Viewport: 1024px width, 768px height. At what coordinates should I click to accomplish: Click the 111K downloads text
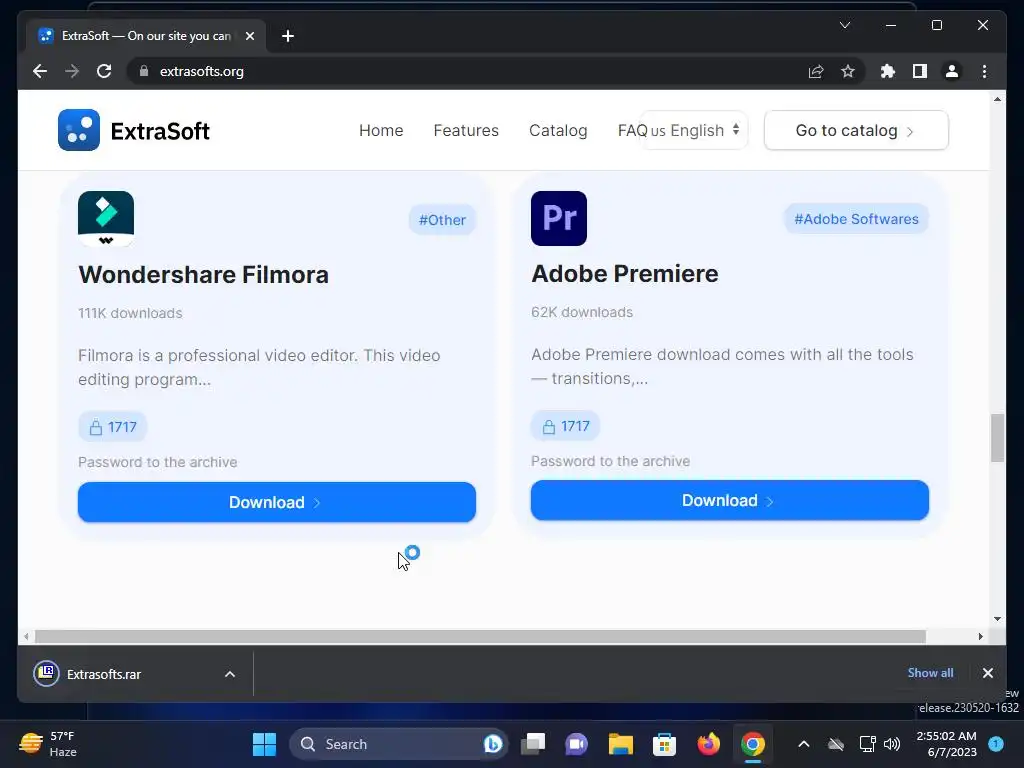pos(130,313)
